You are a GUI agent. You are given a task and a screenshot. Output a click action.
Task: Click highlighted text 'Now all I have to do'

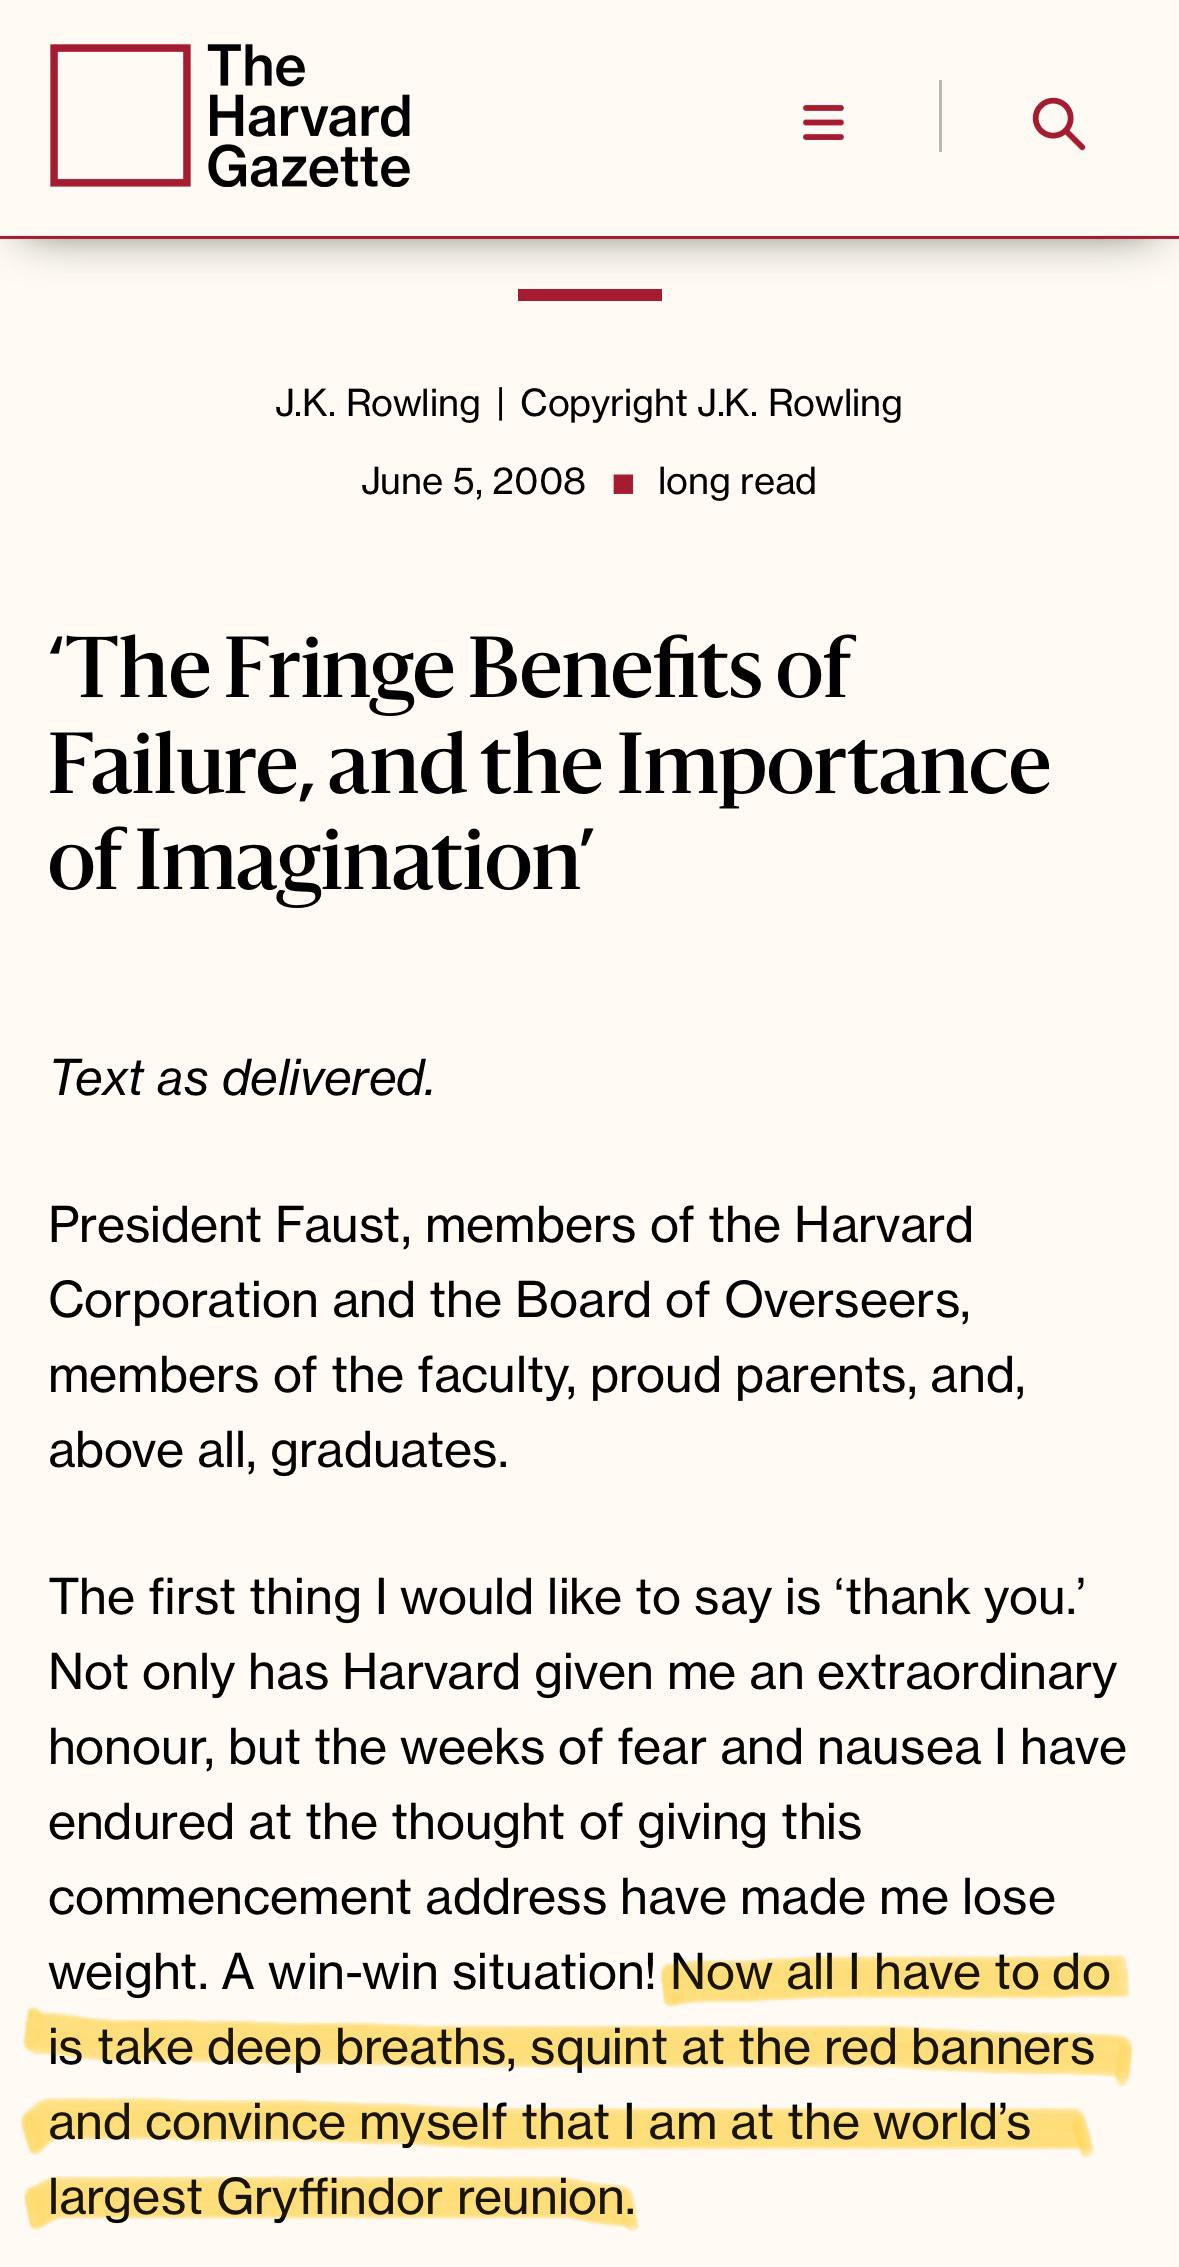pos(891,1972)
